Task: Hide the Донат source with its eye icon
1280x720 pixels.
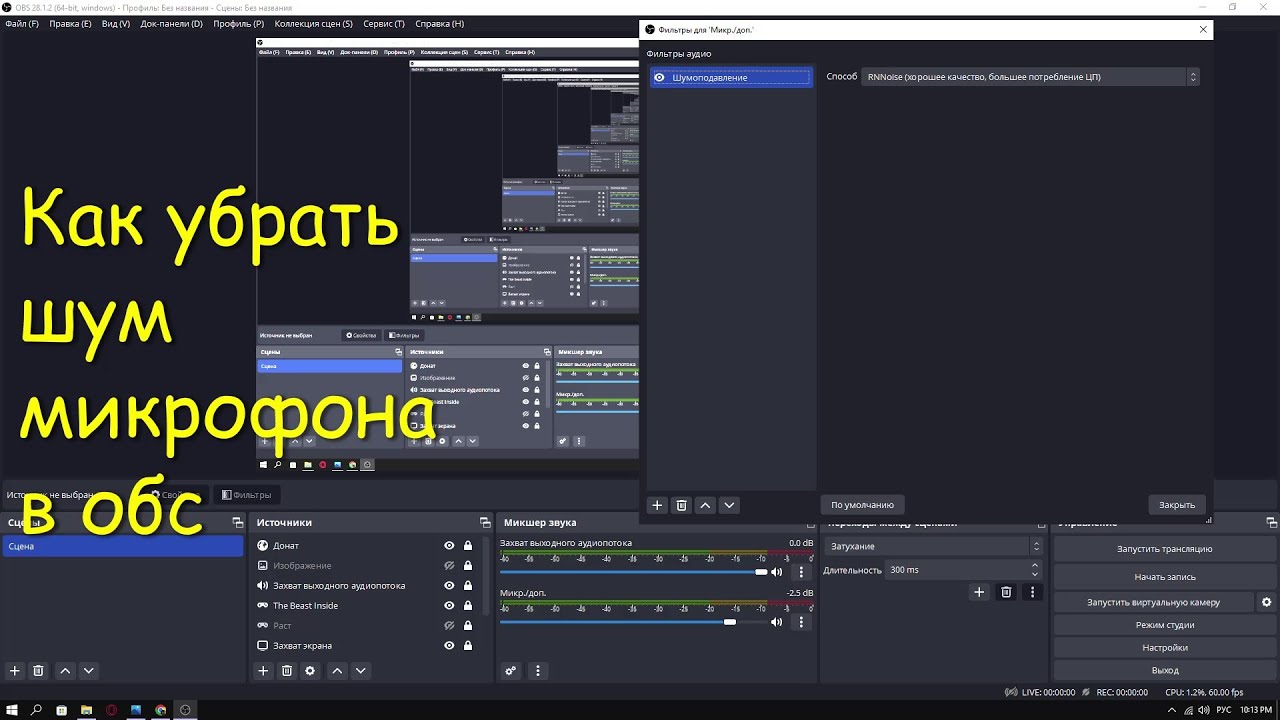Action: 449,545
